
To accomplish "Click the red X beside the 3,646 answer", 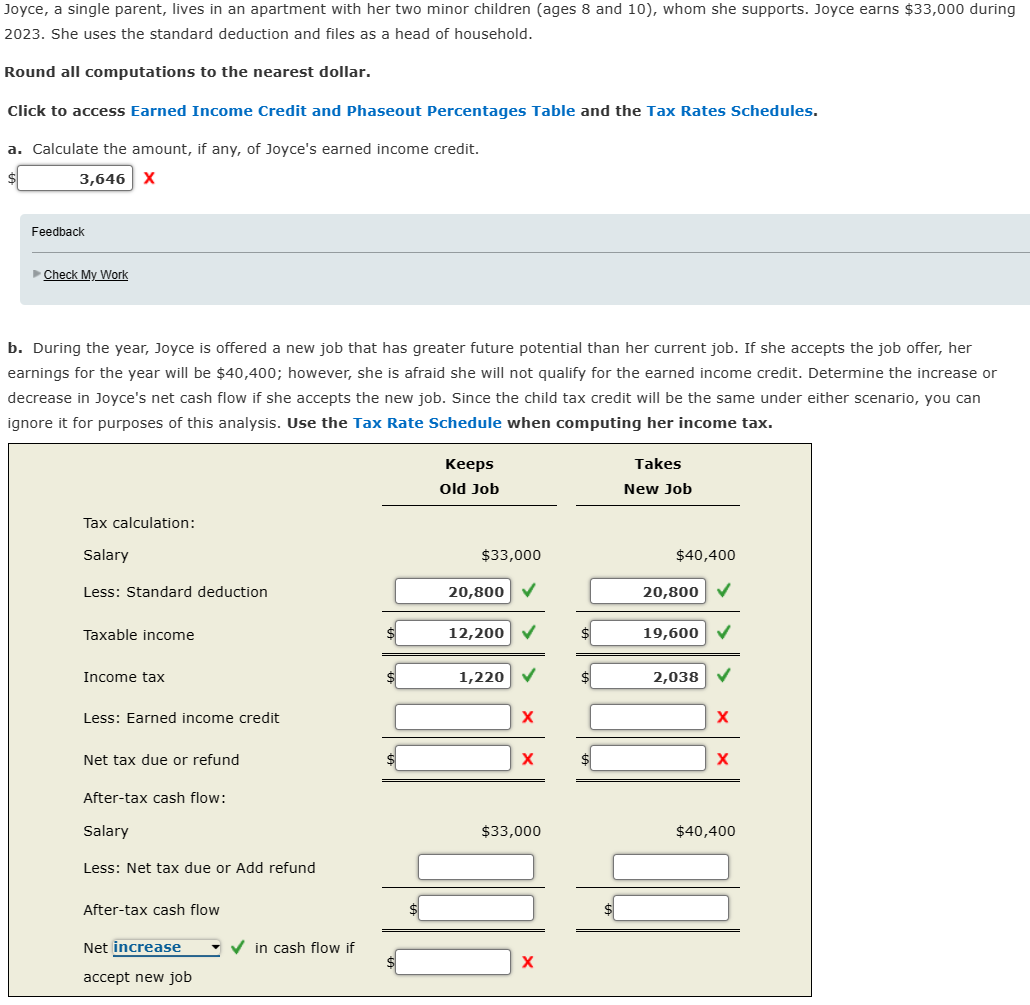I will [149, 178].
